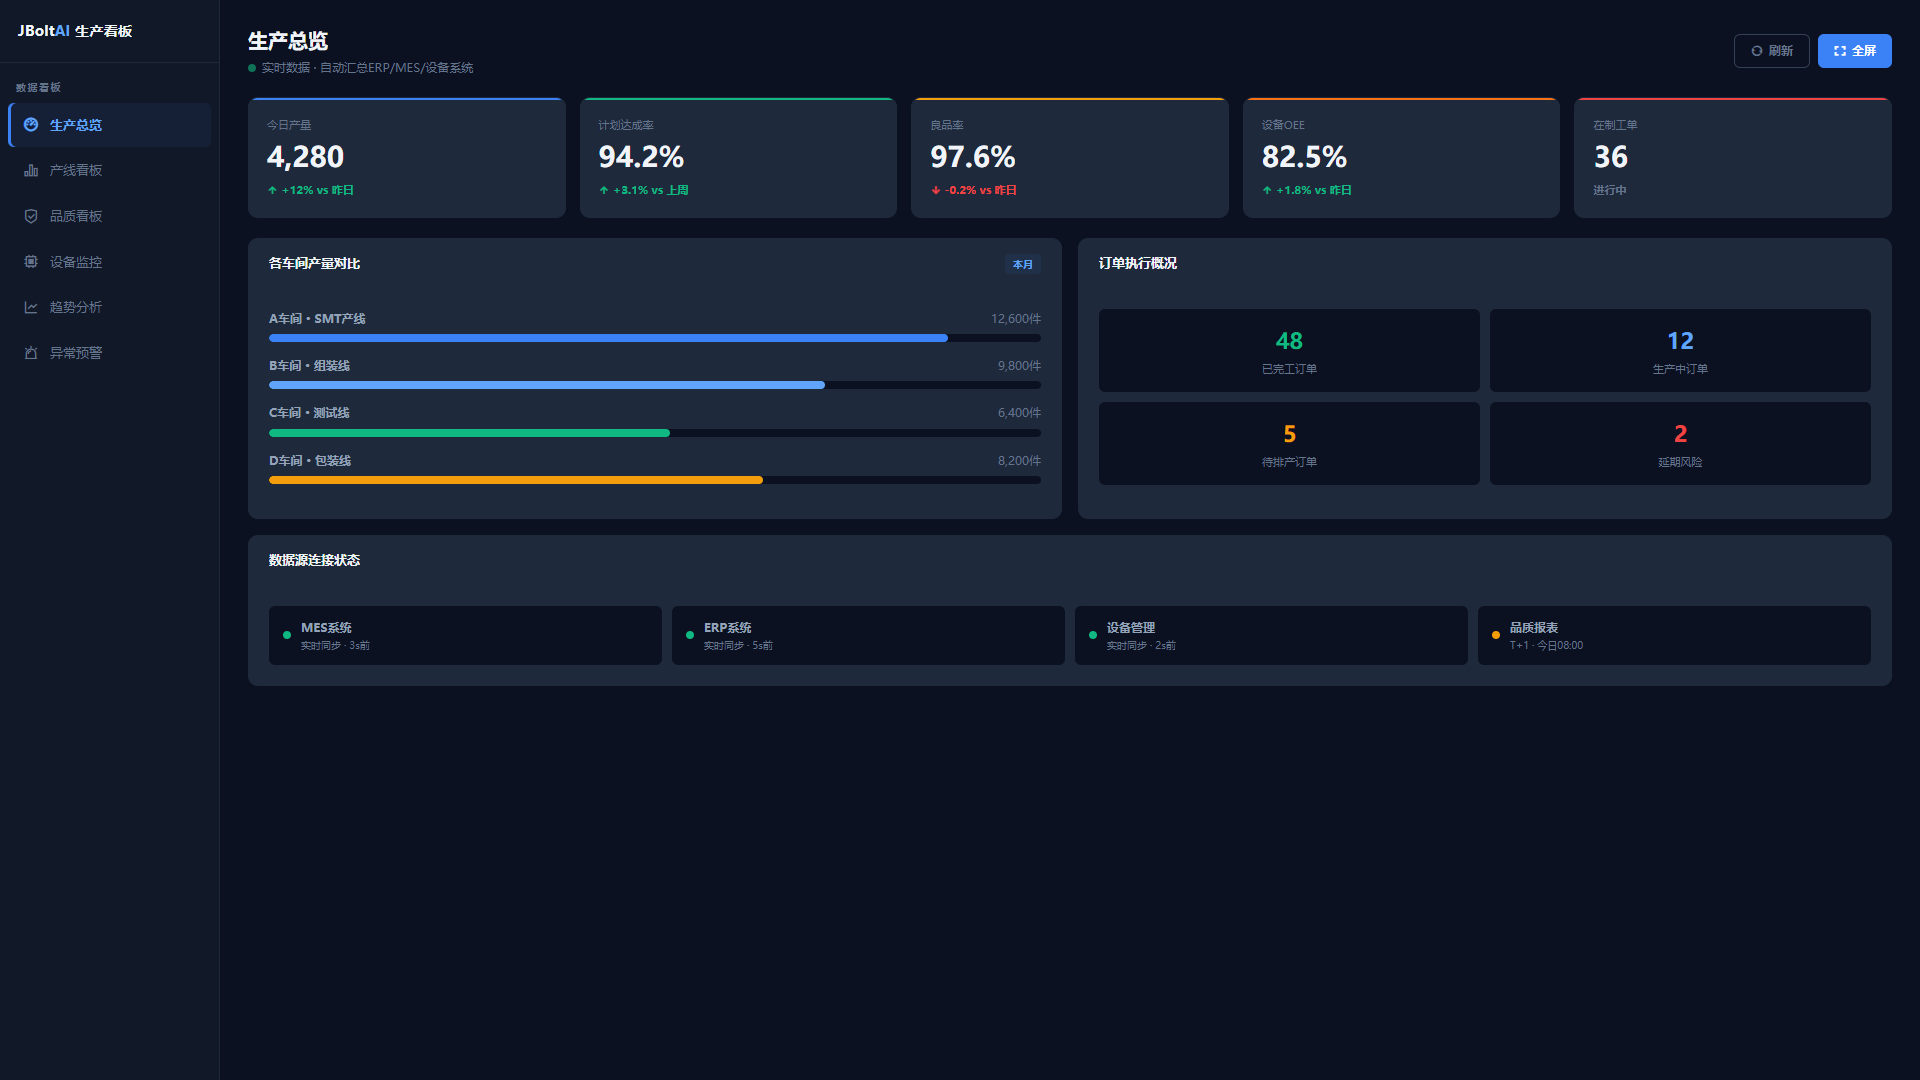Open the 产线看板 menu item
Viewport: 1920px width, 1080px height.
[x=110, y=171]
